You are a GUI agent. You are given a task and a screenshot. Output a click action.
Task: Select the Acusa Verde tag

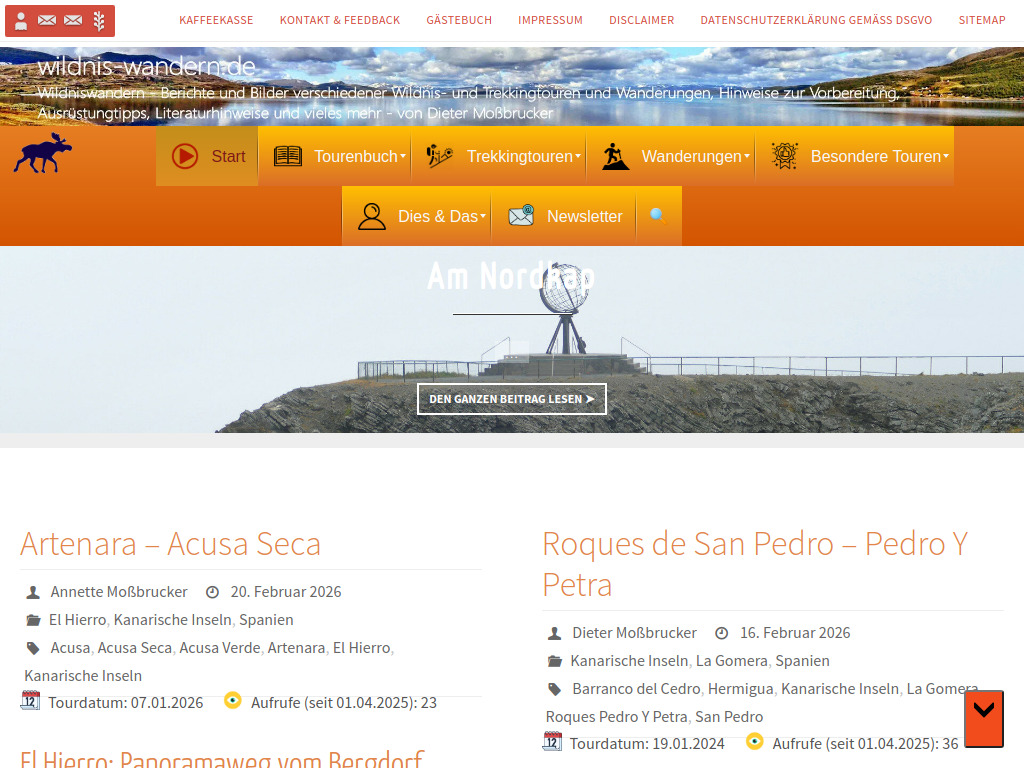pos(219,648)
